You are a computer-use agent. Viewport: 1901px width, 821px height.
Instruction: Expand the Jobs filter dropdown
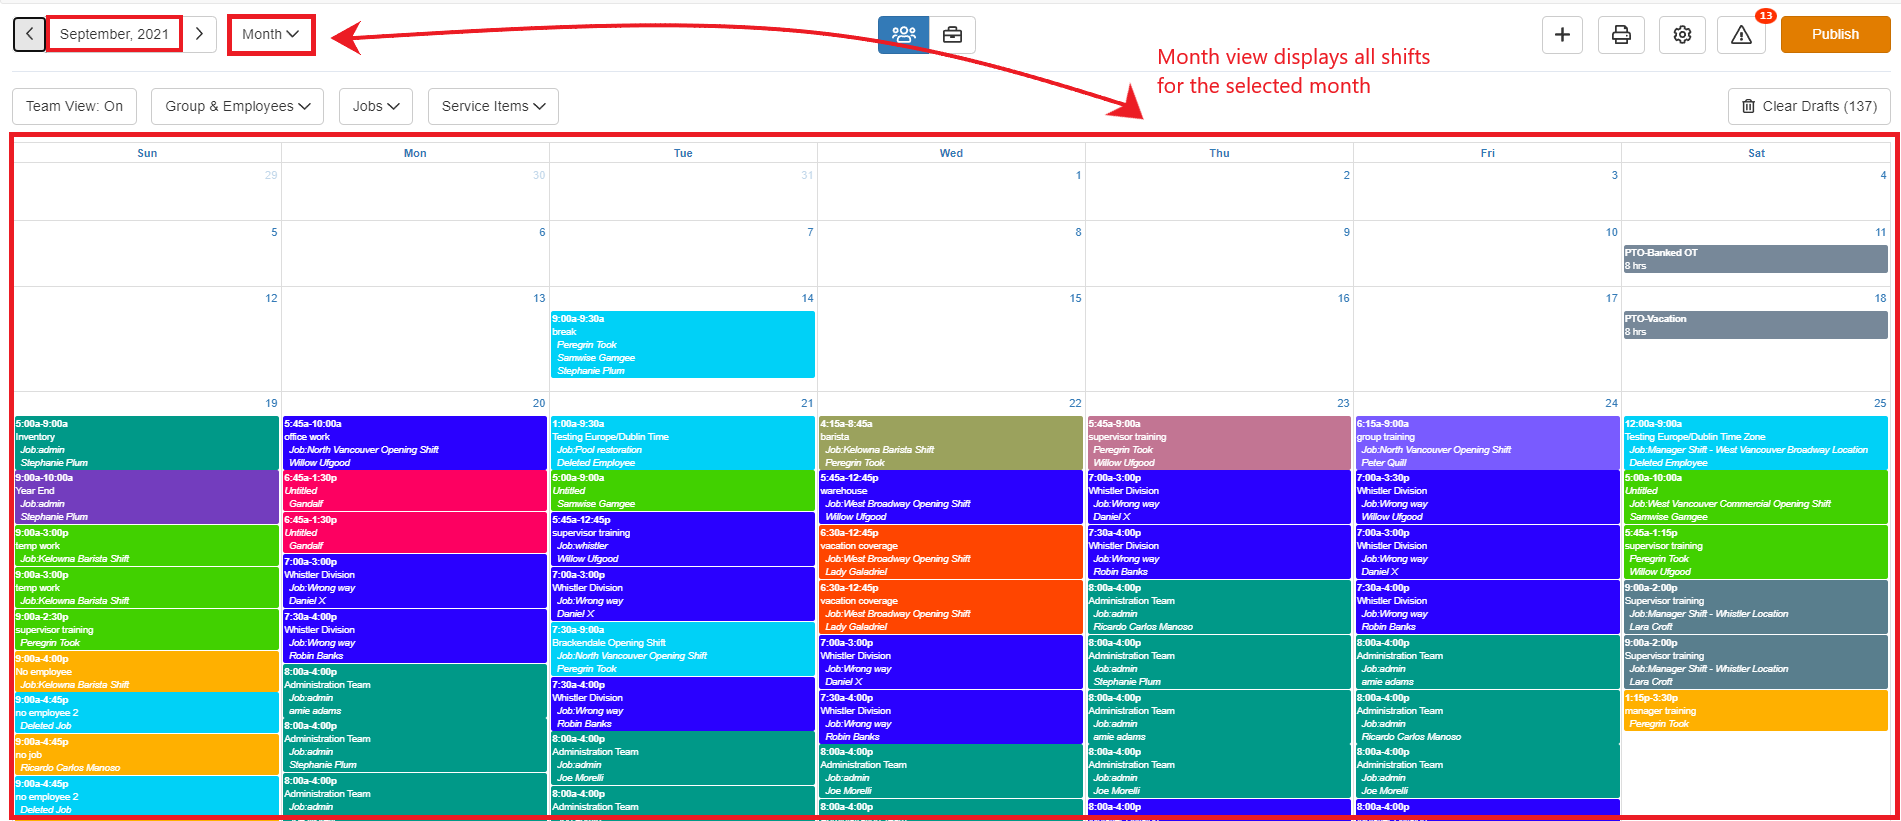point(376,106)
